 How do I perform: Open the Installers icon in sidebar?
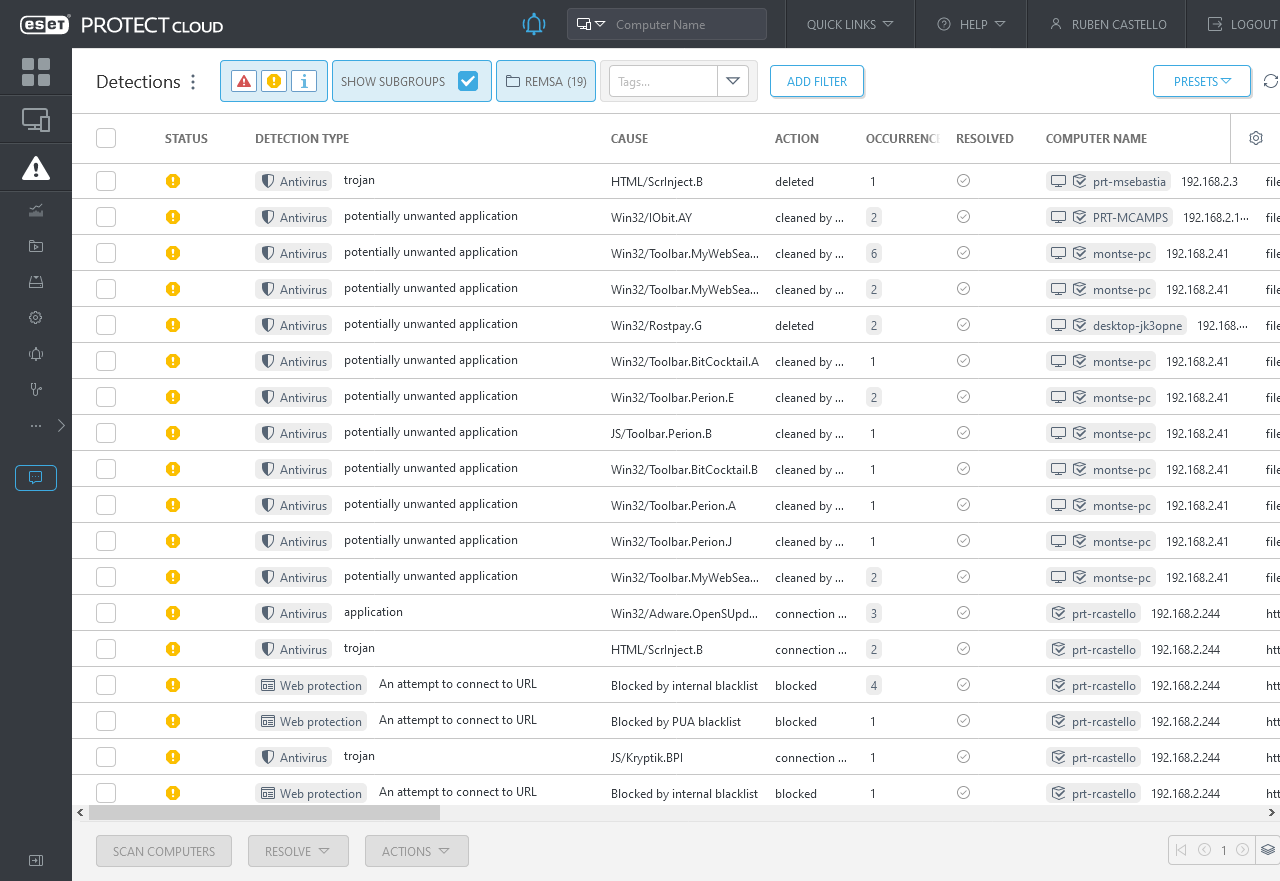(36, 282)
